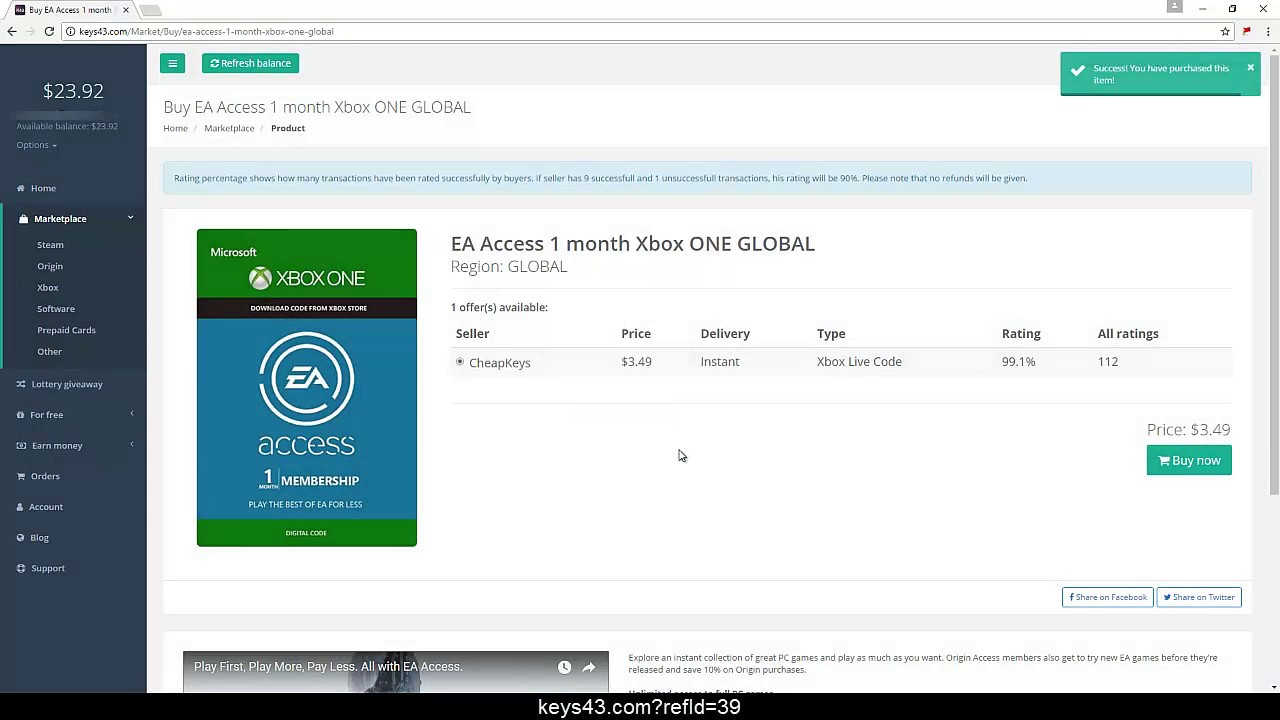The width and height of the screenshot is (1280, 720).
Task: Click the Home breadcrumb link
Action: click(175, 128)
